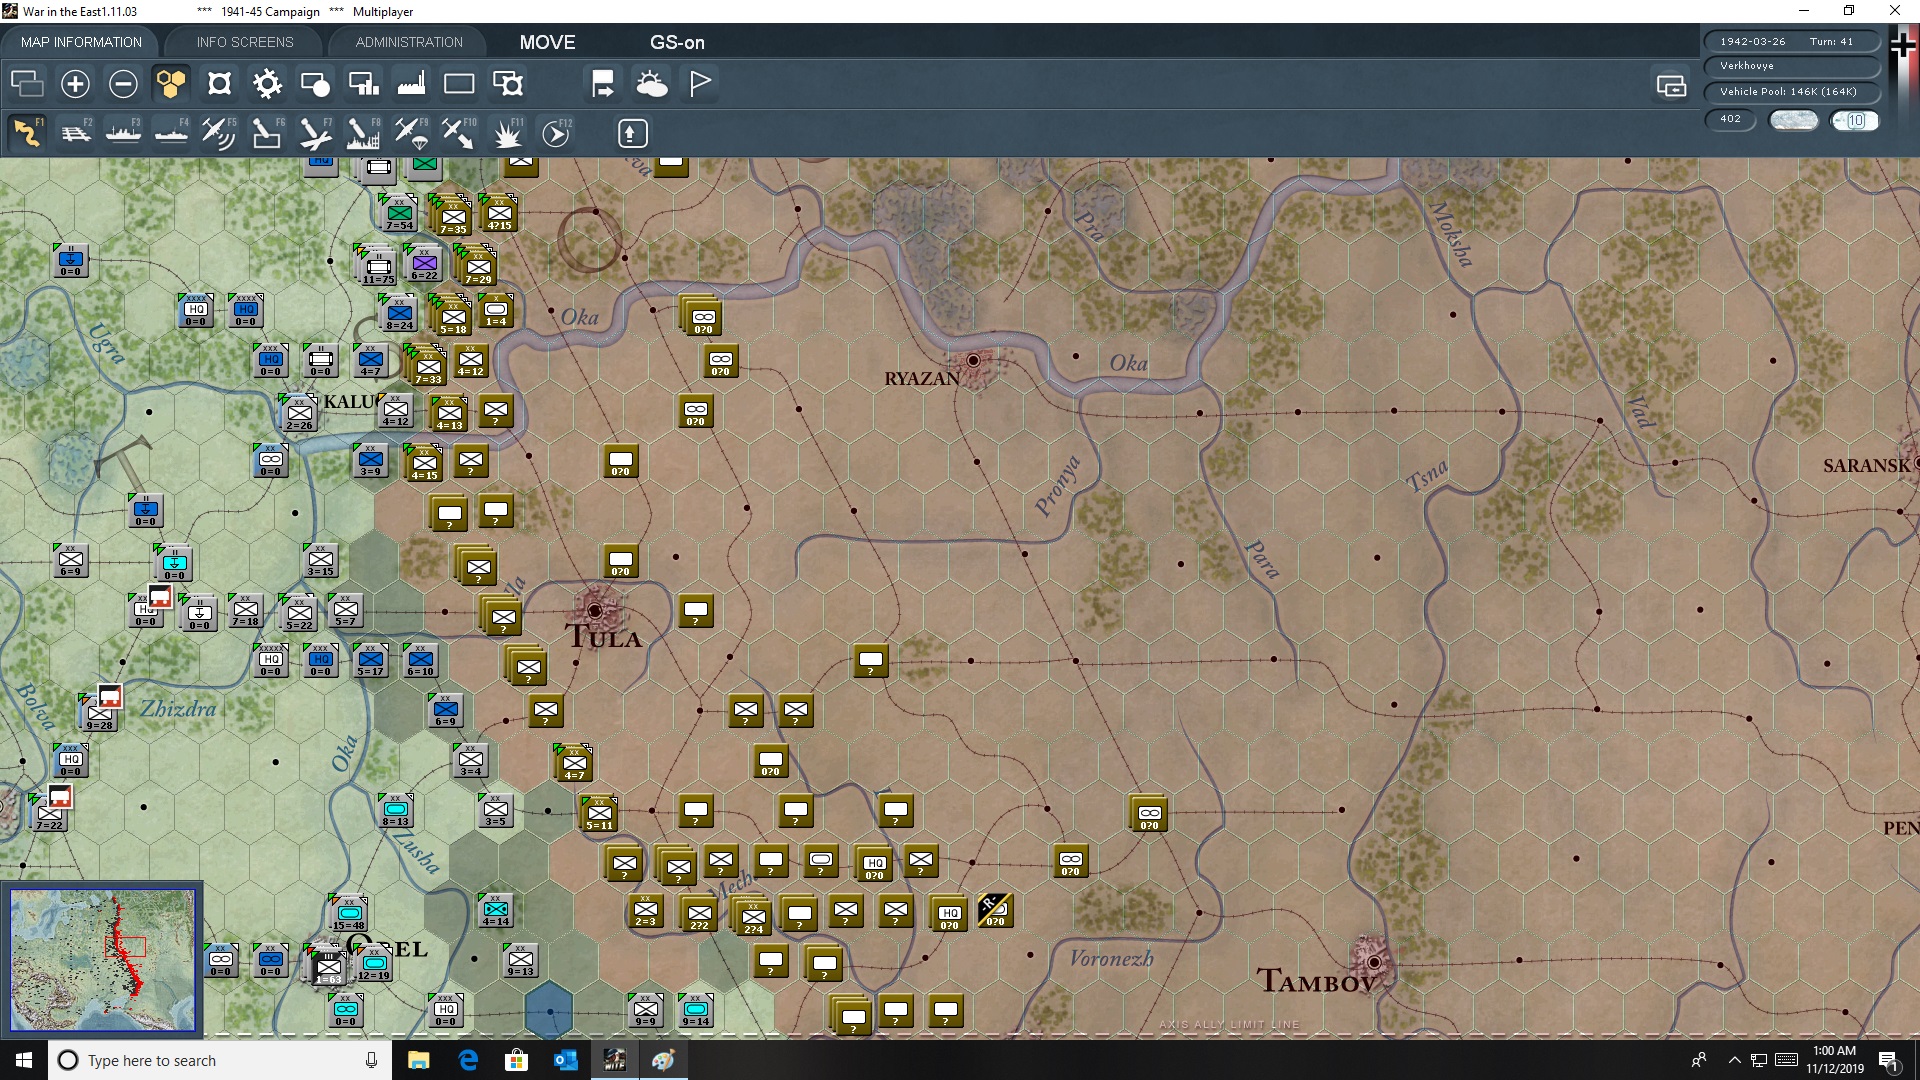Open Outlook from the taskbar
The image size is (1920, 1080).
tap(565, 1060)
